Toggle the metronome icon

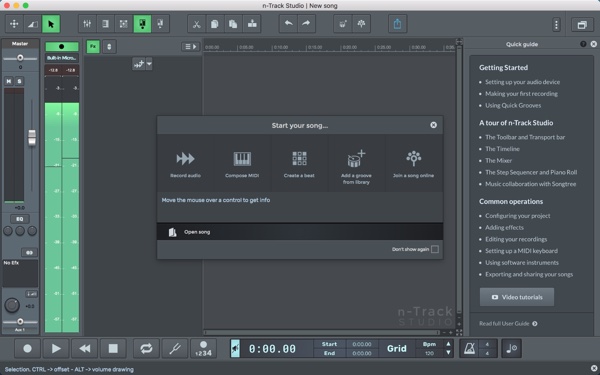point(469,348)
